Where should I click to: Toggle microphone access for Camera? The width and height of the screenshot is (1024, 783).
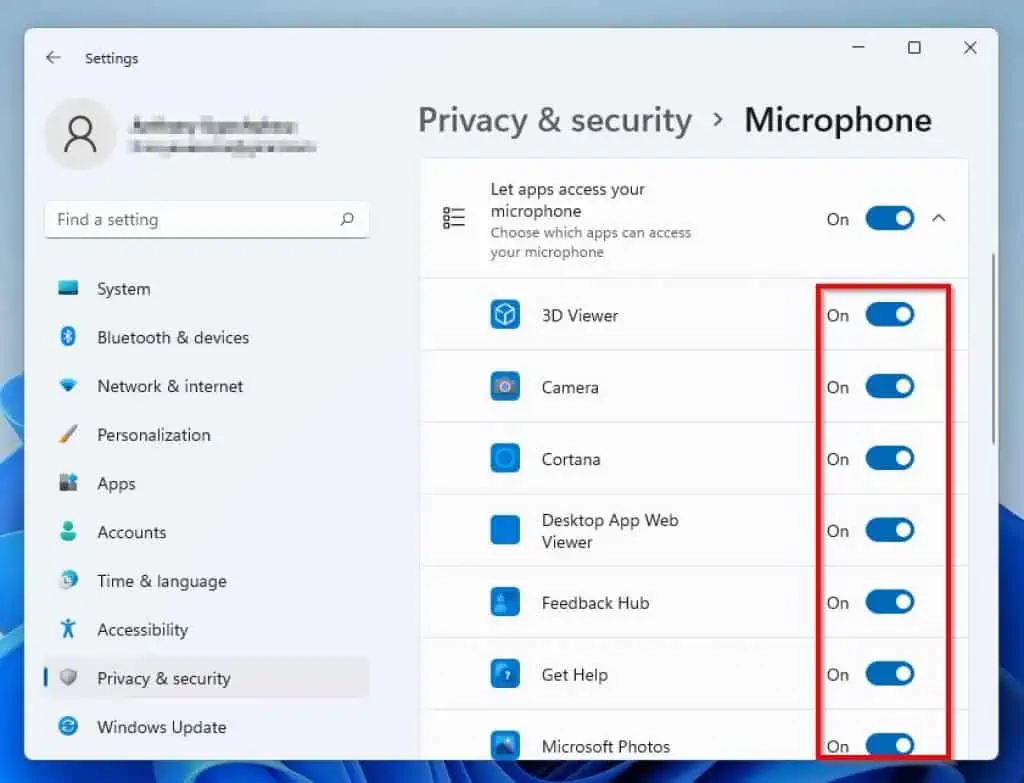click(888, 387)
